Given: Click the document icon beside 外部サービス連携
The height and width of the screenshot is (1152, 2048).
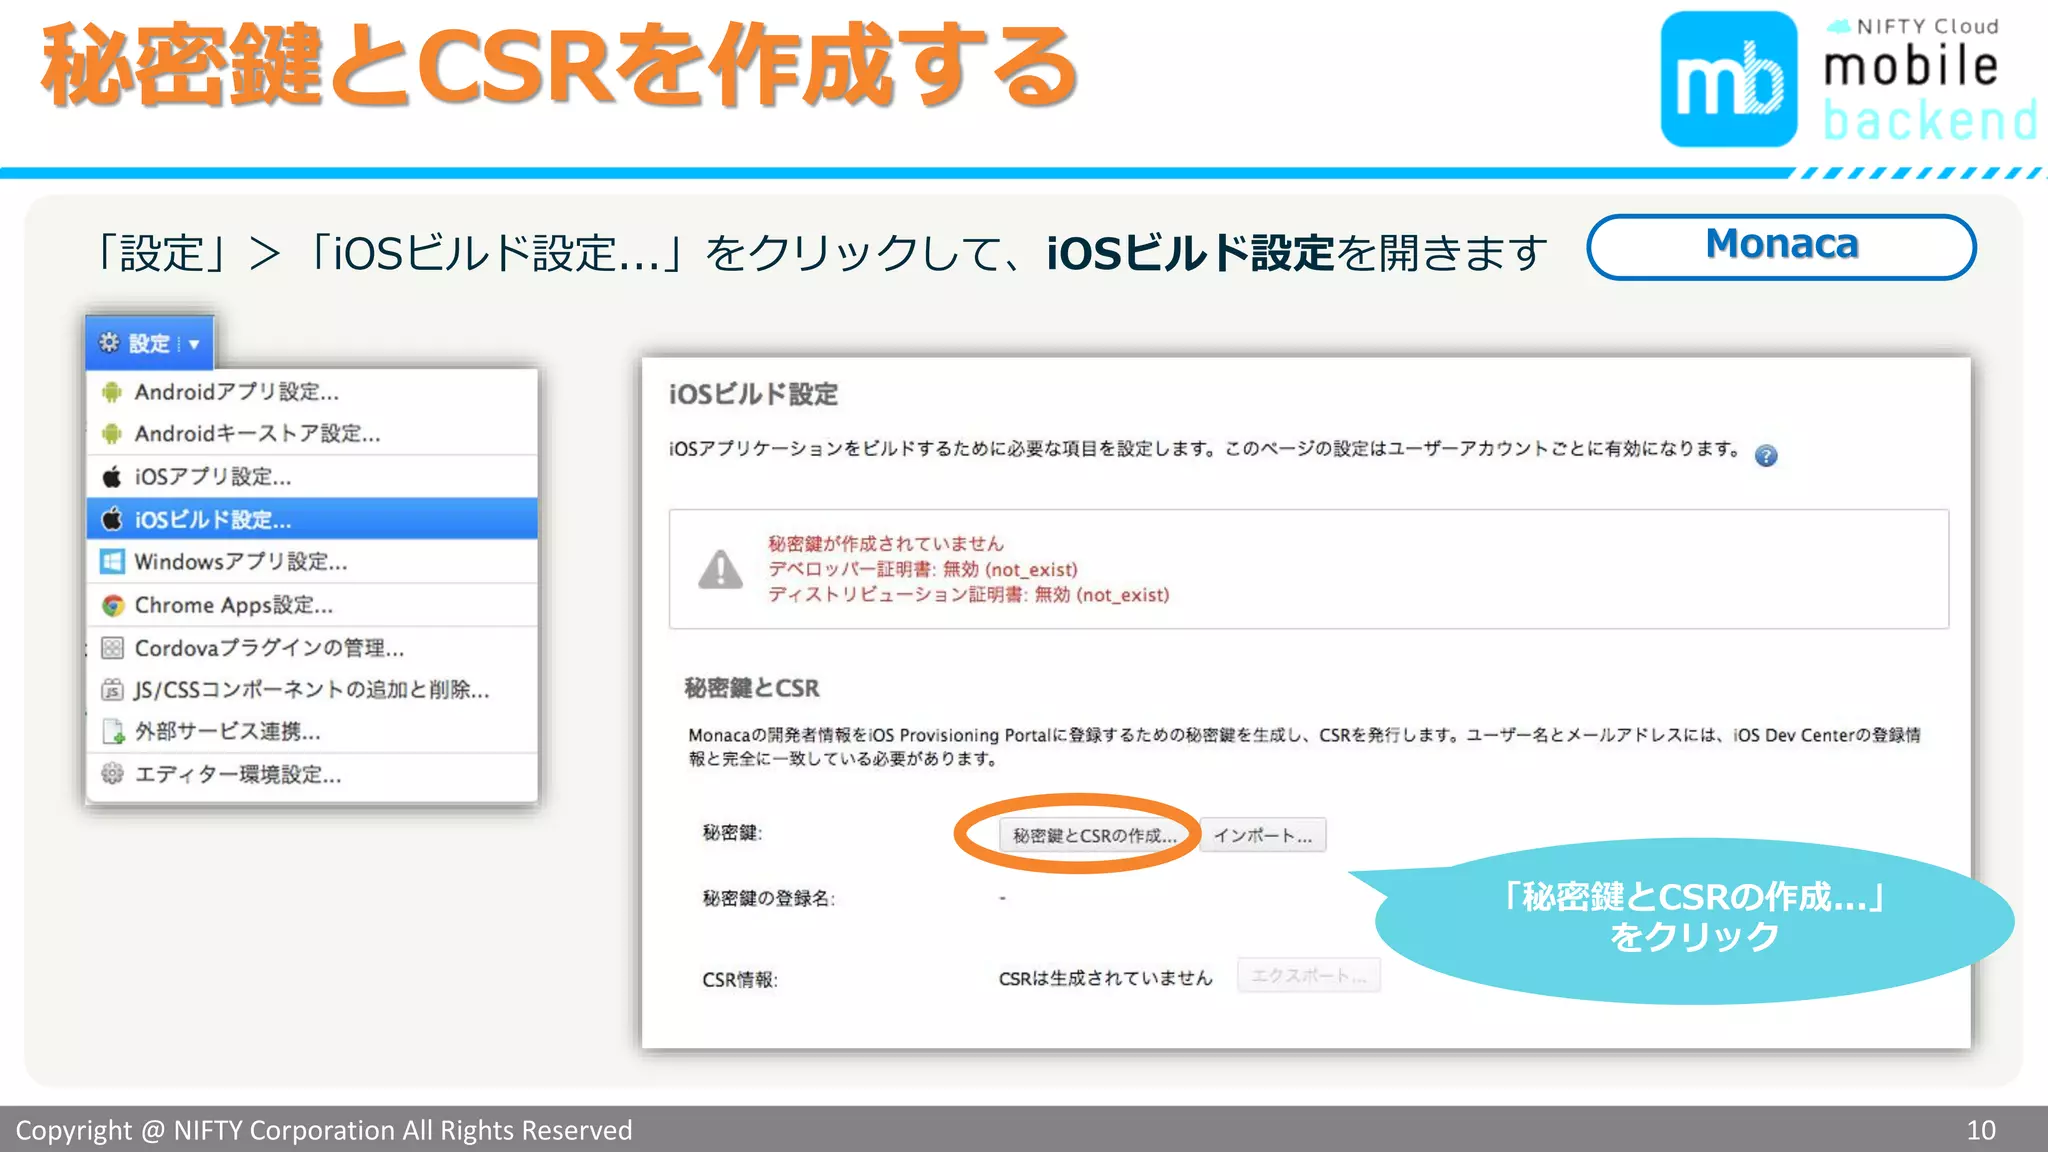Looking at the screenshot, I should pos(112,732).
